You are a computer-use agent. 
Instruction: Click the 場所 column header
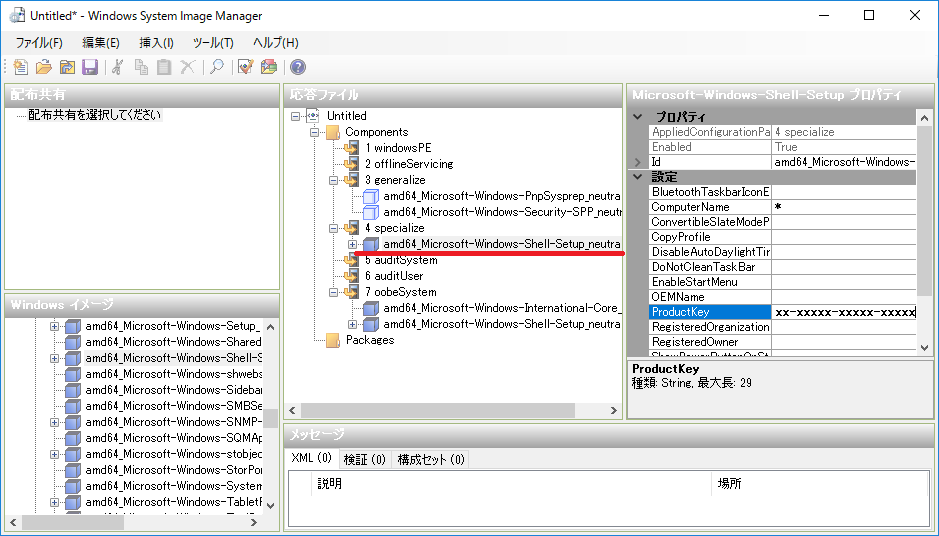pos(820,483)
